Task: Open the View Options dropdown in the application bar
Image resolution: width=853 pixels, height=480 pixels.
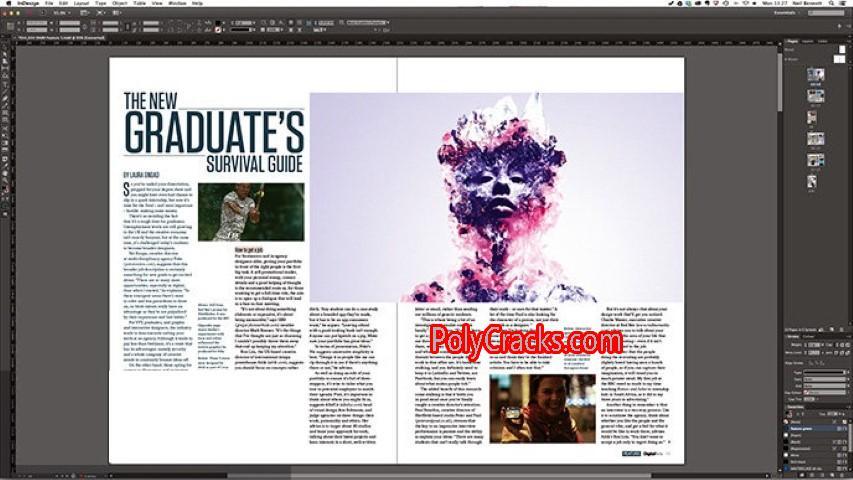Action: pyautogui.click(x=85, y=13)
